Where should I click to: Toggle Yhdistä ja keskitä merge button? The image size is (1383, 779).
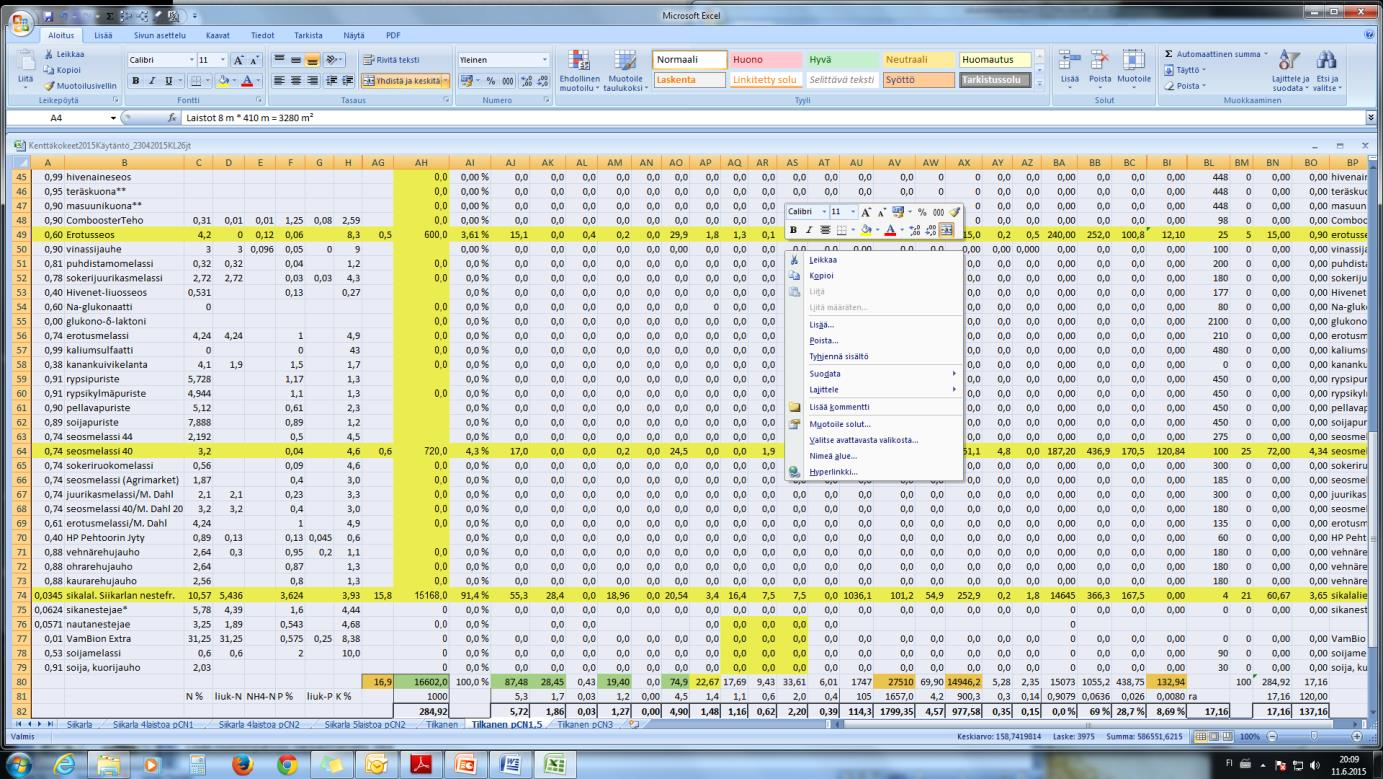click(x=399, y=81)
